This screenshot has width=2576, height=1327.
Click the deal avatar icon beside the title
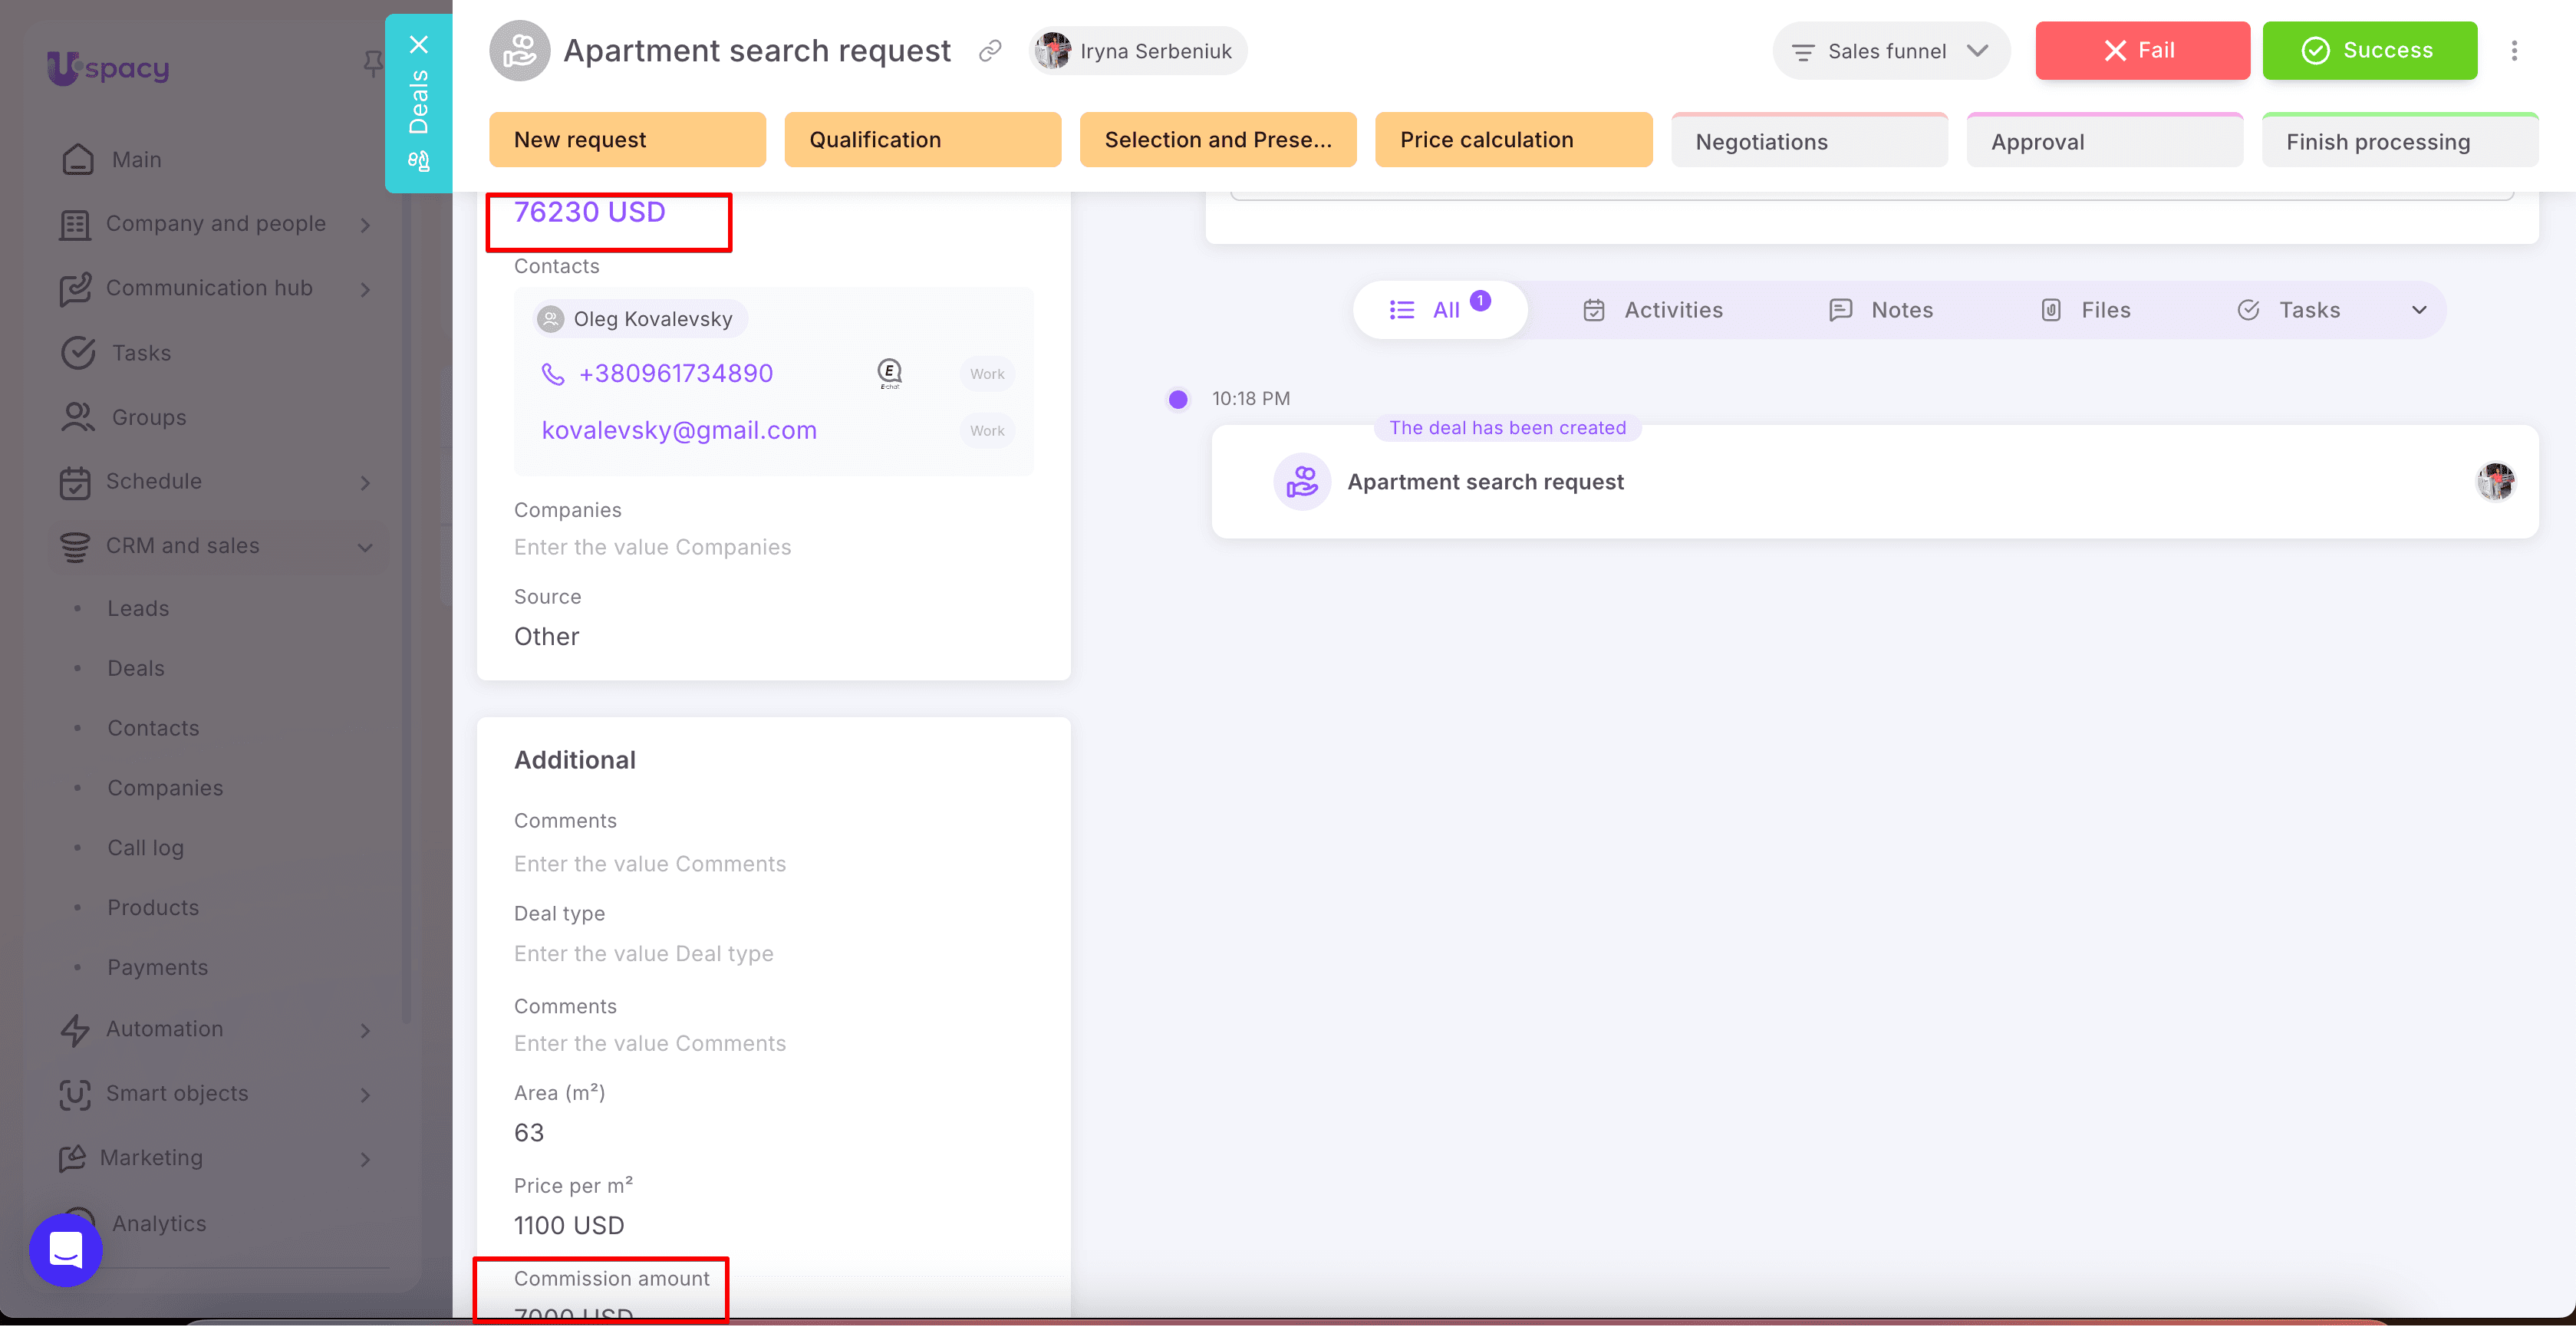coord(519,51)
